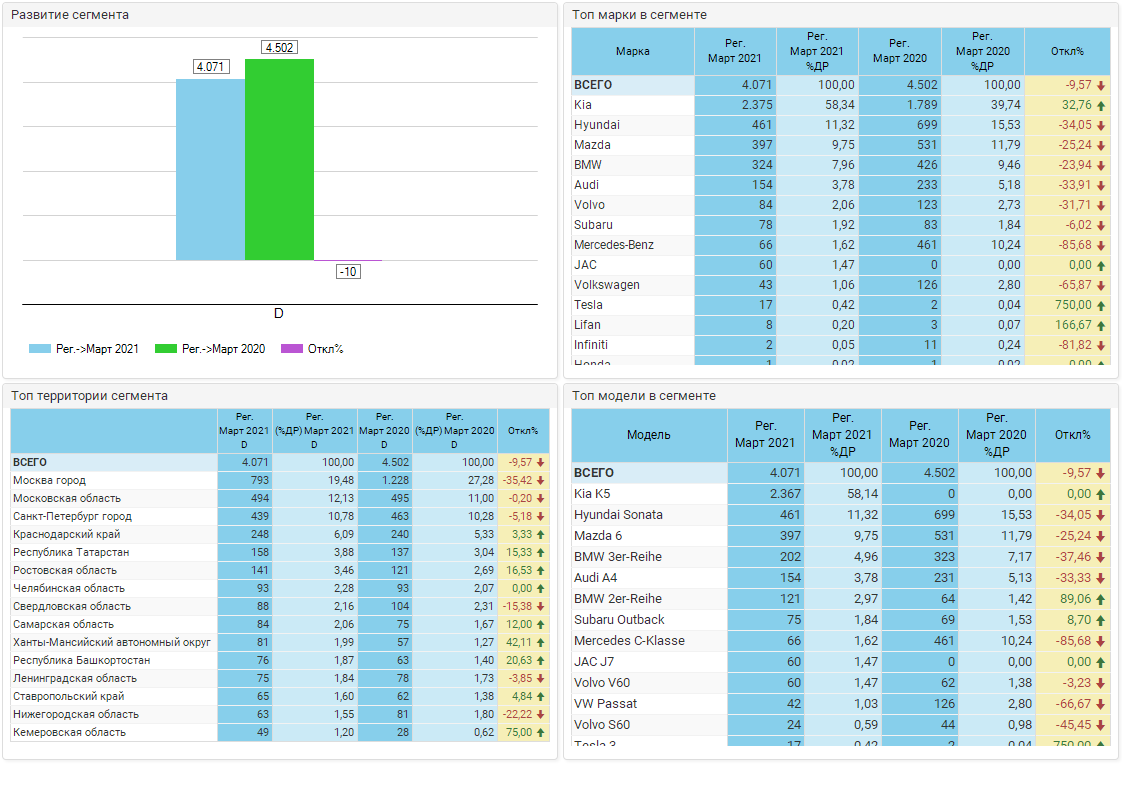
Task: Select the Марка column header
Action: tap(632, 51)
